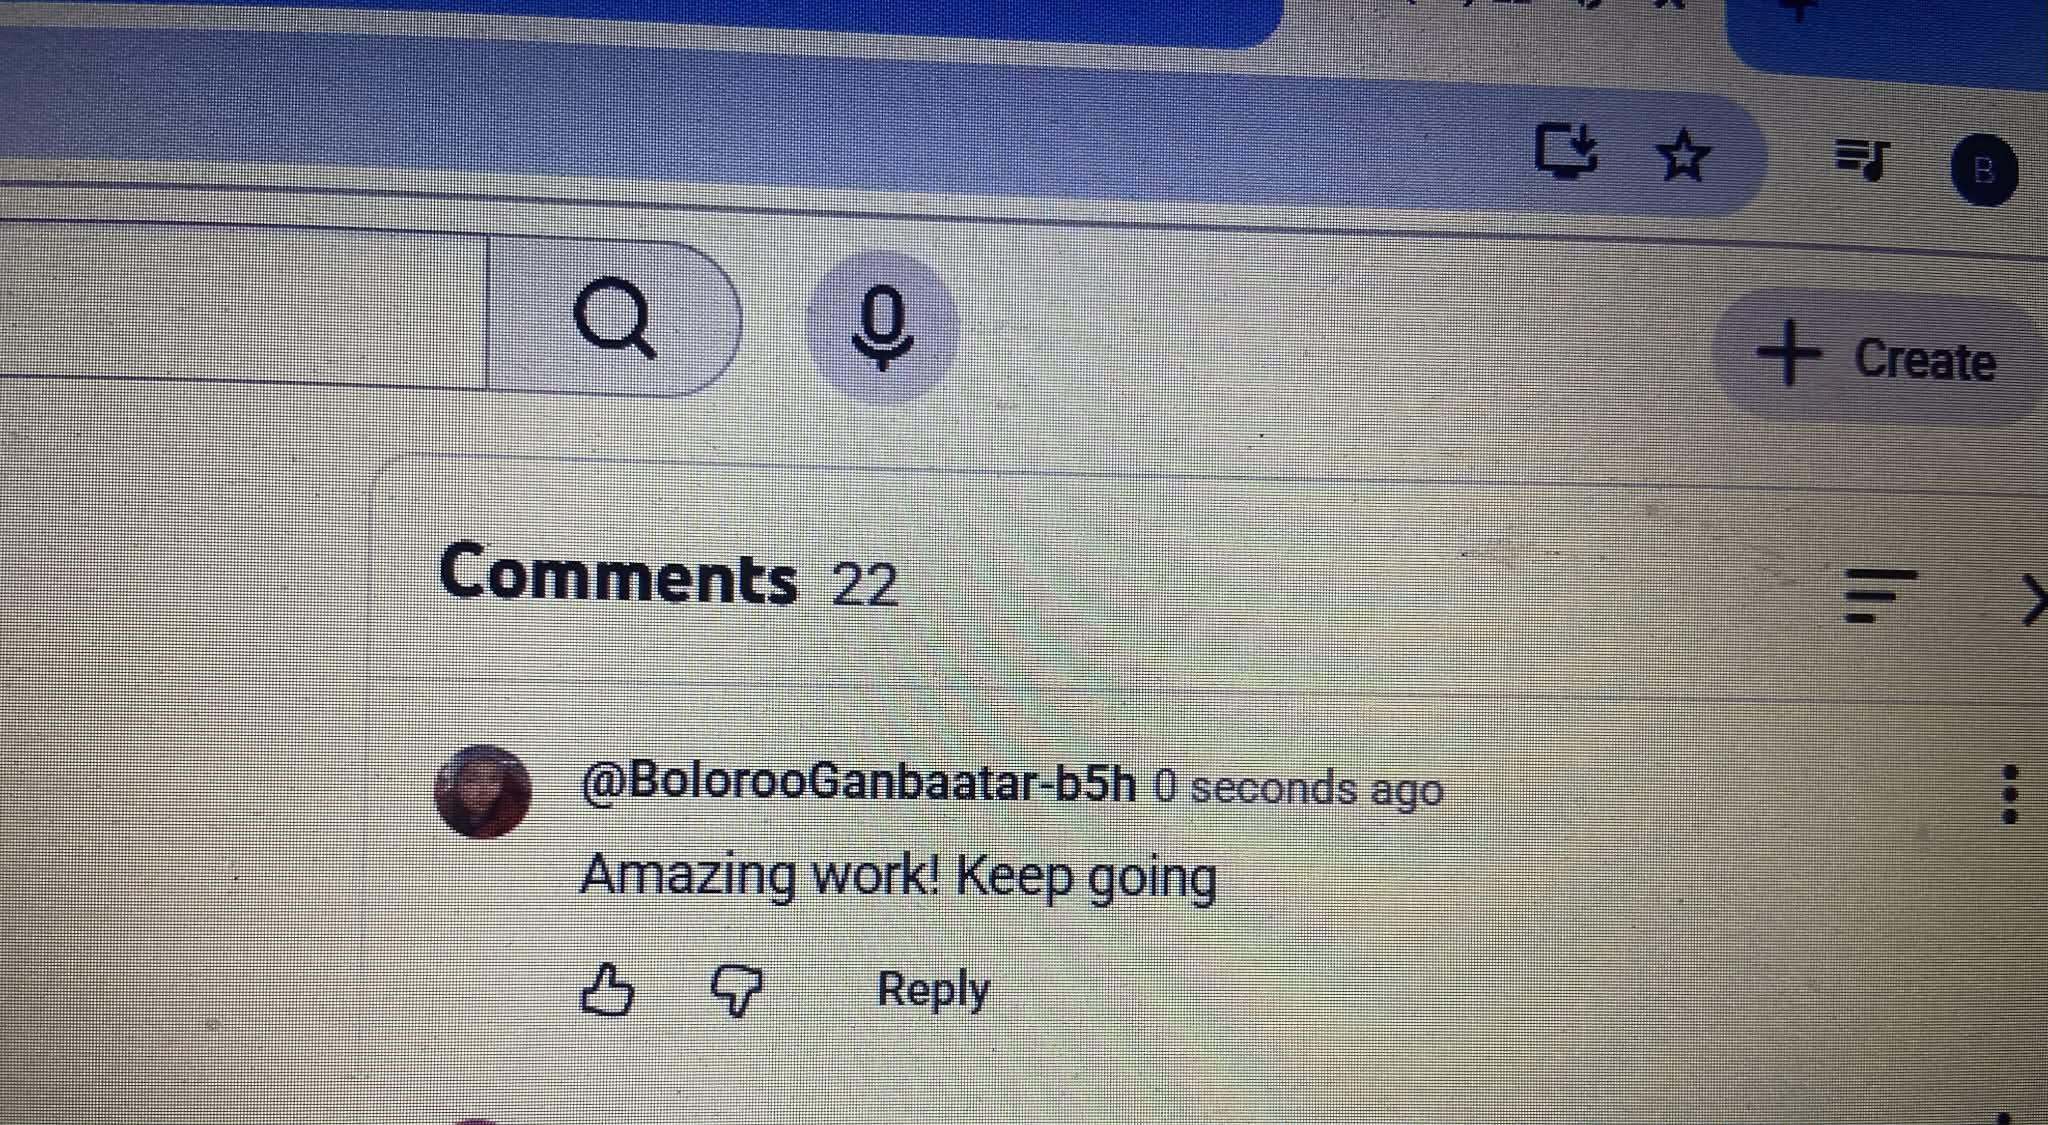
Task: Bookmark this page with the star icon
Action: [x=1683, y=156]
